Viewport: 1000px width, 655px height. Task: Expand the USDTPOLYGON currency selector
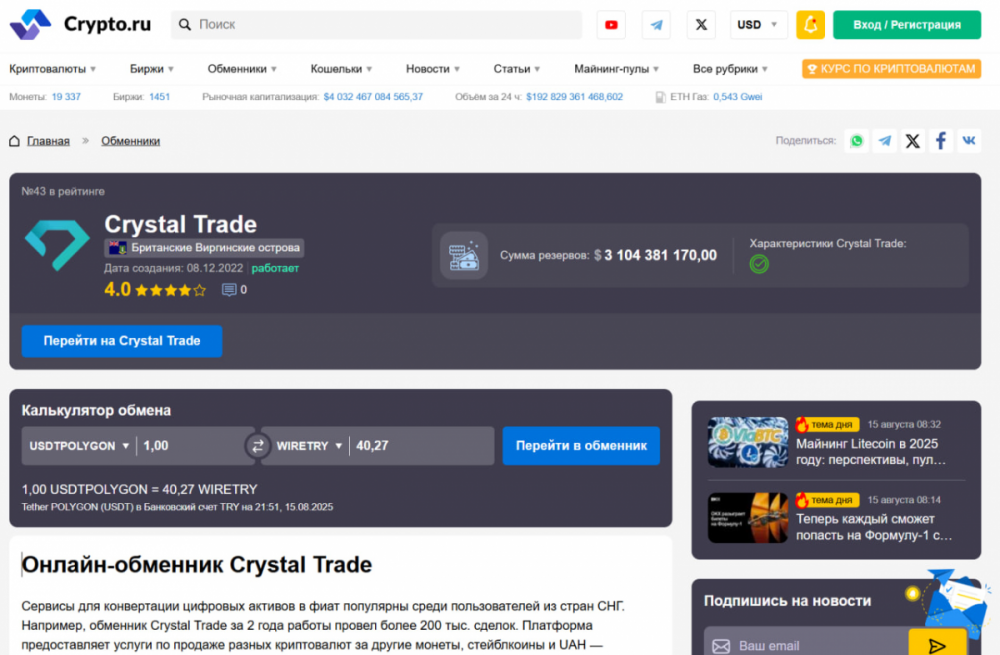tap(80, 446)
